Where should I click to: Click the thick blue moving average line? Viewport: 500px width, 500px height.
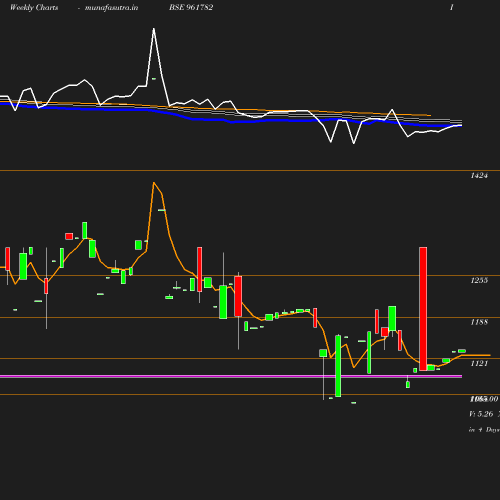coord(231,121)
